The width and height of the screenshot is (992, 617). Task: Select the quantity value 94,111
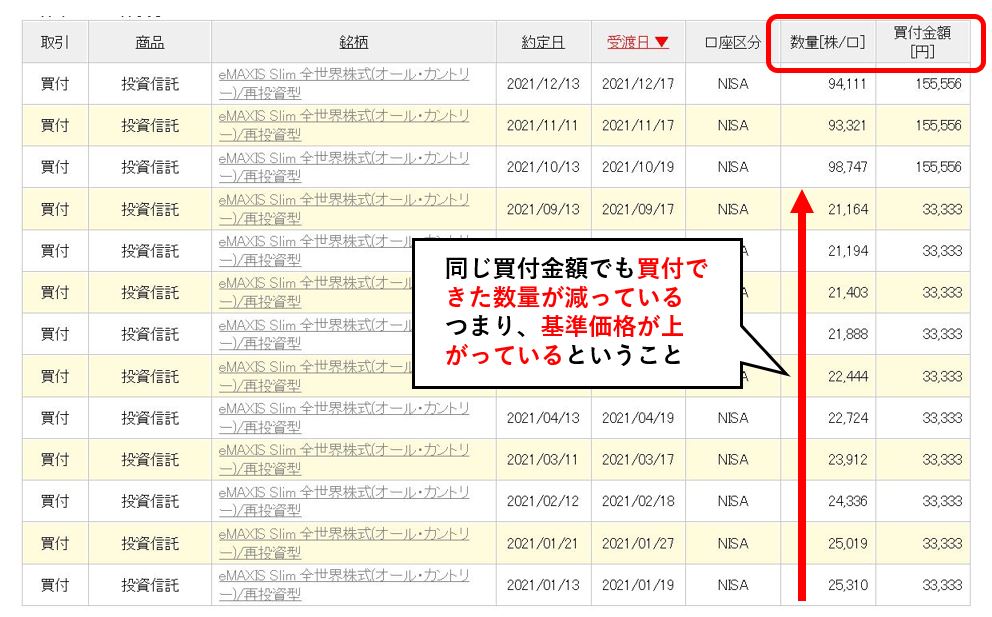coord(847,84)
